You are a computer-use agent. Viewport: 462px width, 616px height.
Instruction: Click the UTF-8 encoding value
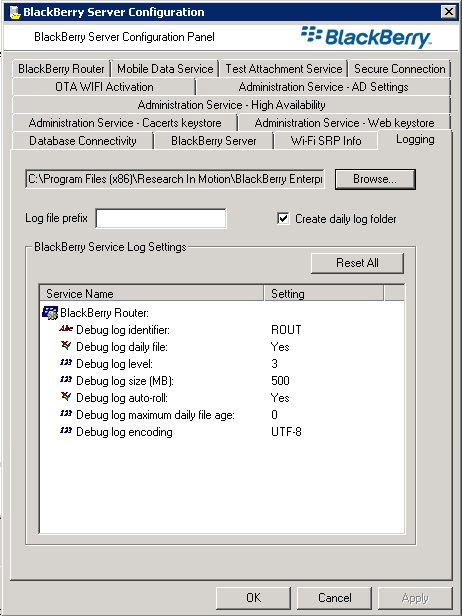(x=286, y=432)
